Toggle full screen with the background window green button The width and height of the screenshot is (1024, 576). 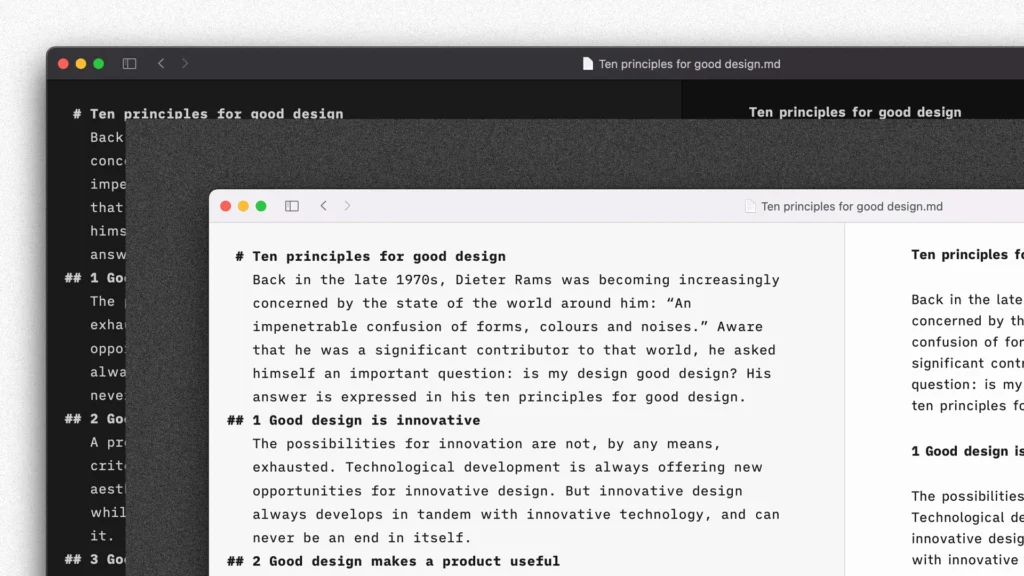point(97,63)
